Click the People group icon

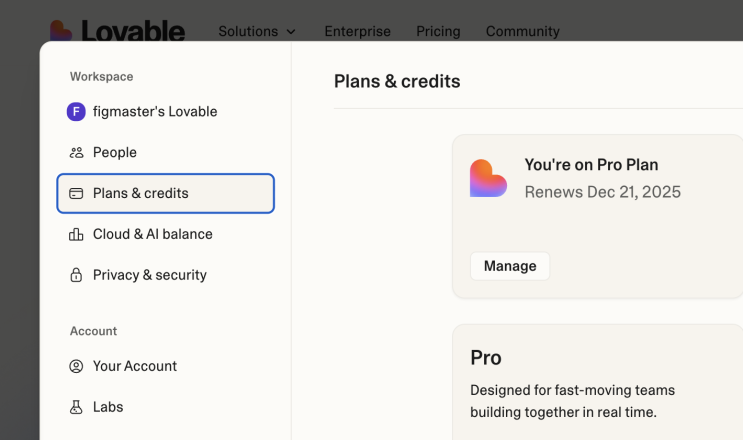pos(76,153)
